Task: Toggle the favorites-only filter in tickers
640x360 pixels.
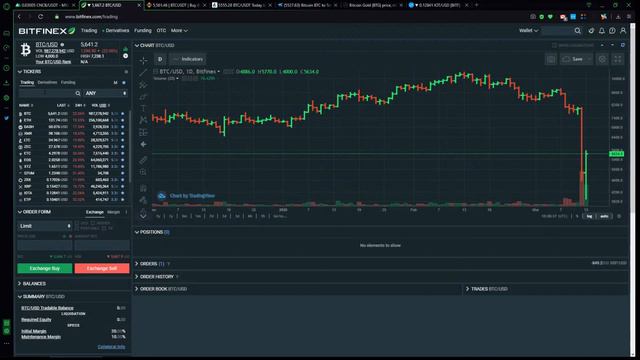Action: pos(124,83)
